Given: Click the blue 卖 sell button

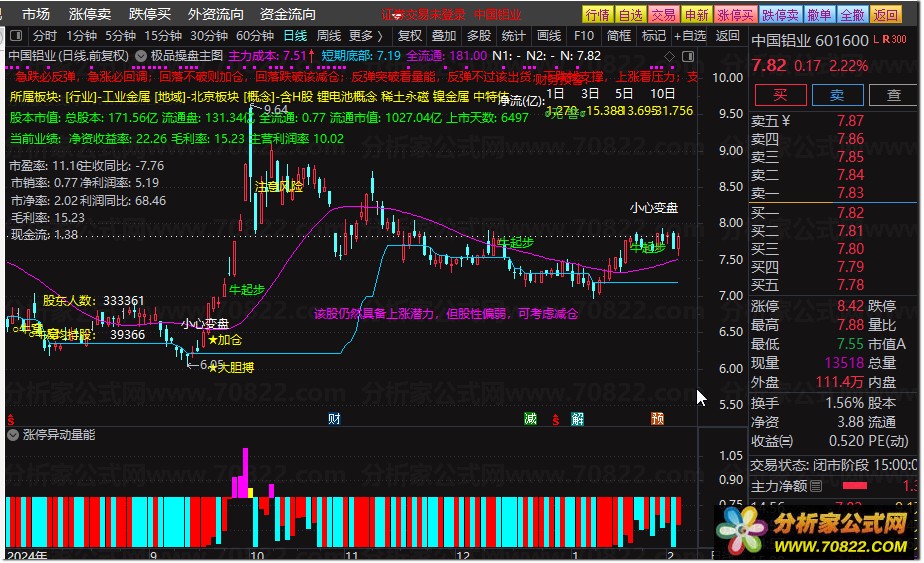Looking at the screenshot, I should (x=837, y=95).
